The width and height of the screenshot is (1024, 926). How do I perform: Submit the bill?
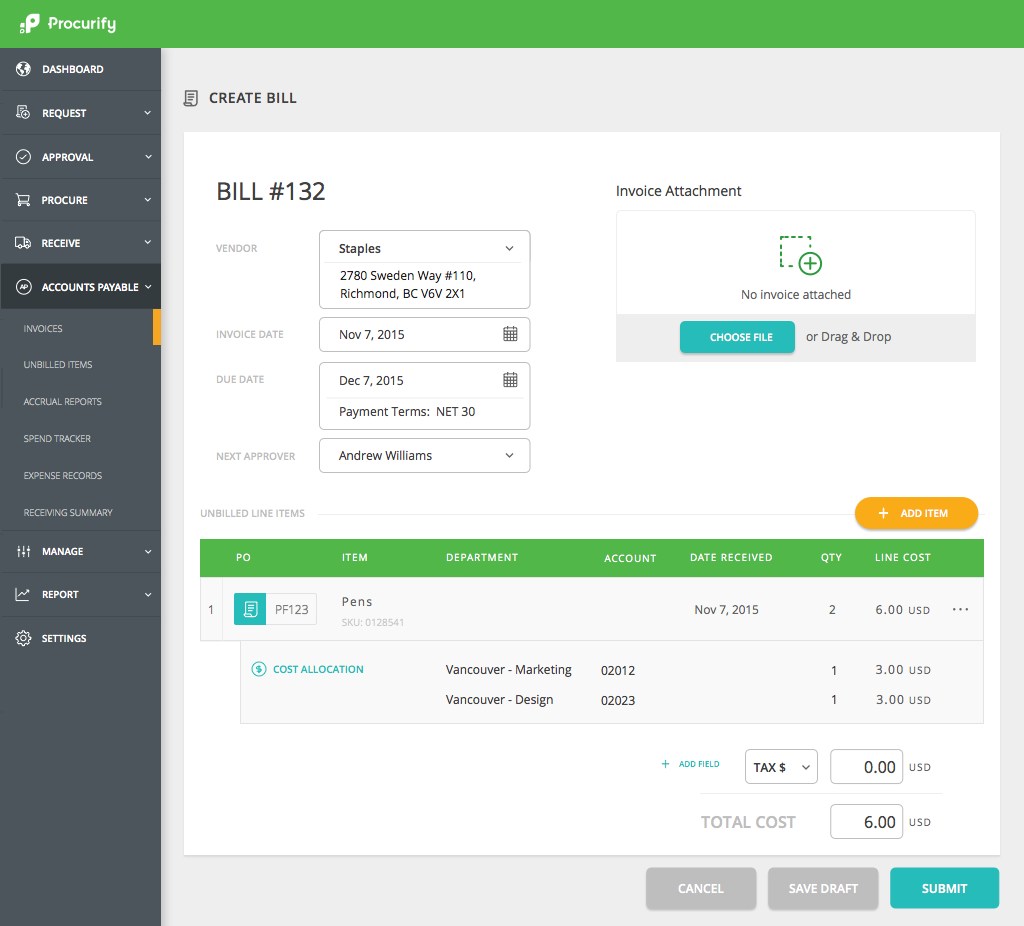pos(944,888)
